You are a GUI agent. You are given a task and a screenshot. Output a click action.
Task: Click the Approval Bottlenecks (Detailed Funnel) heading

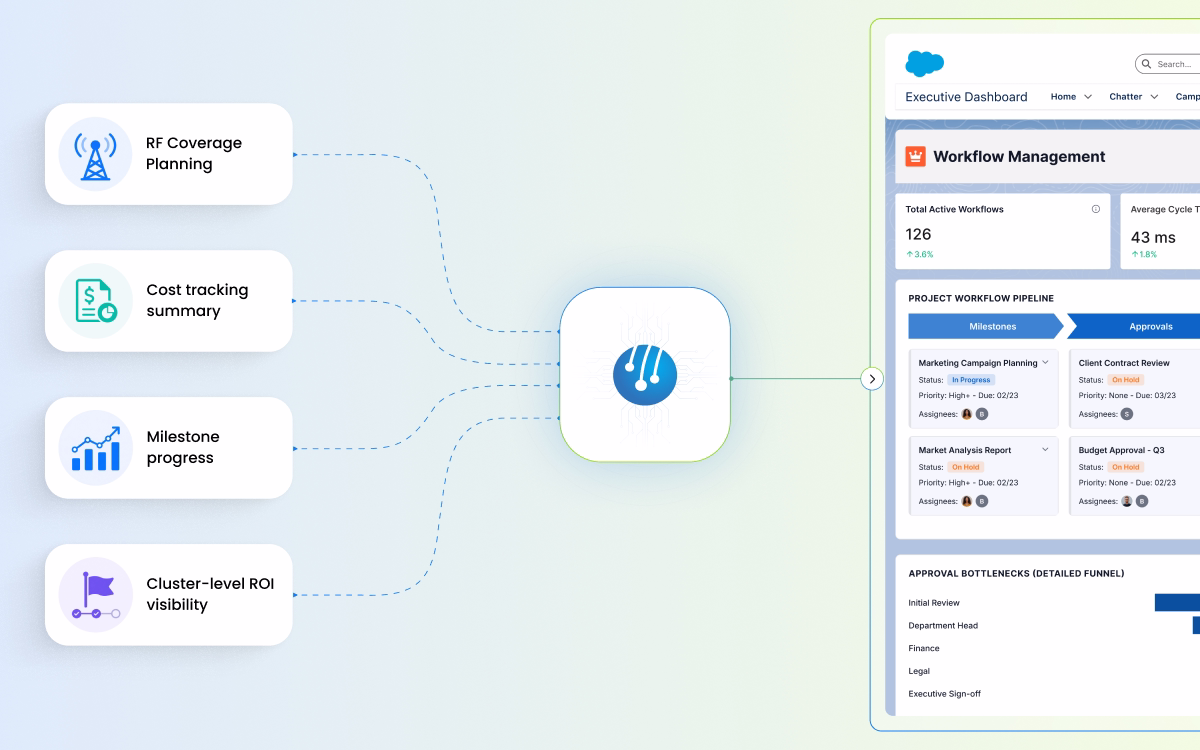click(1016, 574)
